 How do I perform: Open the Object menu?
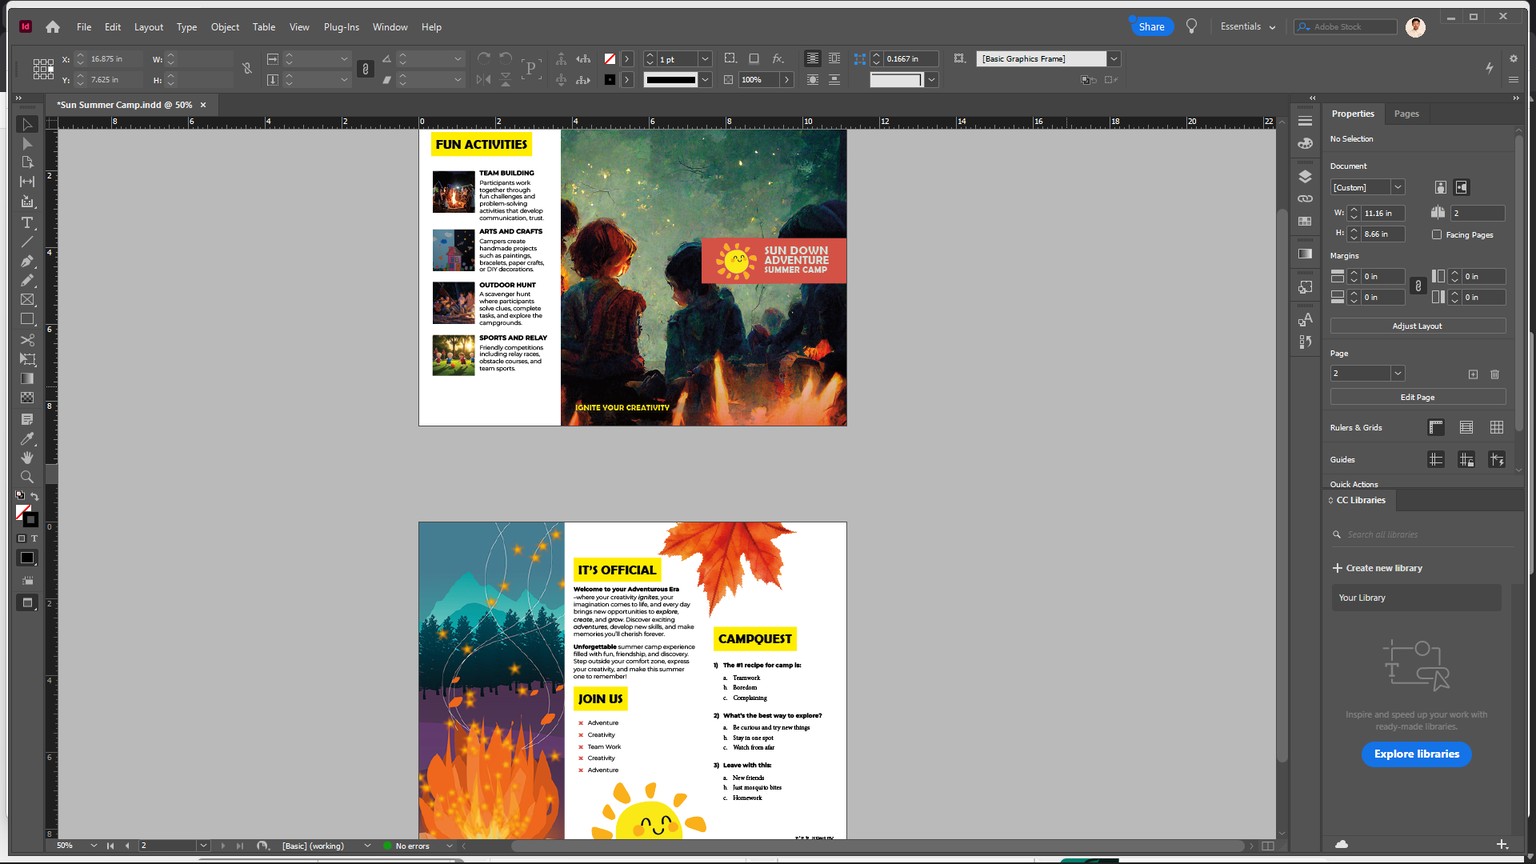click(x=225, y=27)
